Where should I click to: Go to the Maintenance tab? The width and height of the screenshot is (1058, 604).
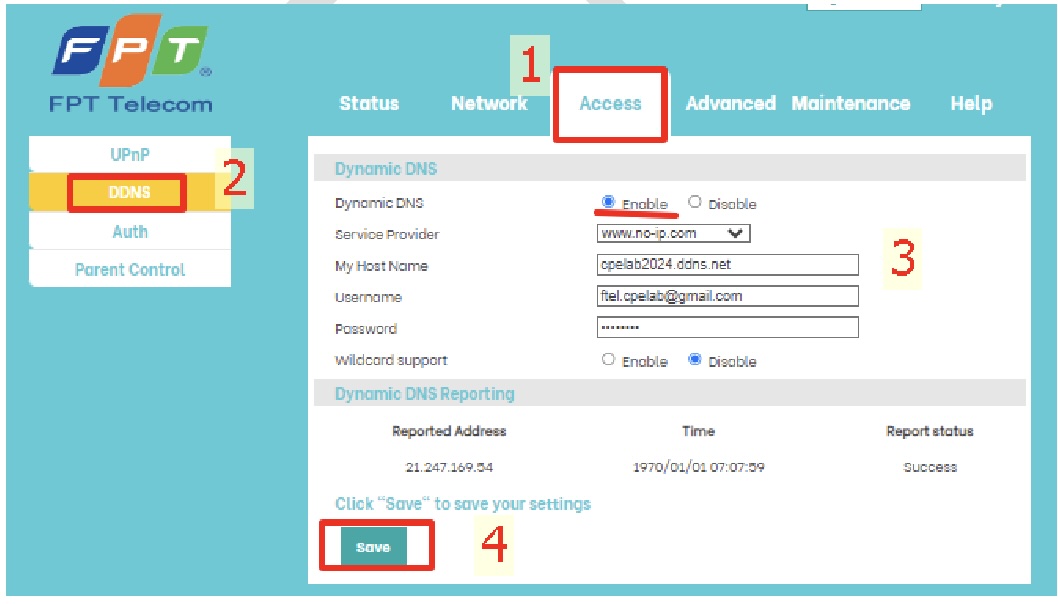click(x=850, y=103)
